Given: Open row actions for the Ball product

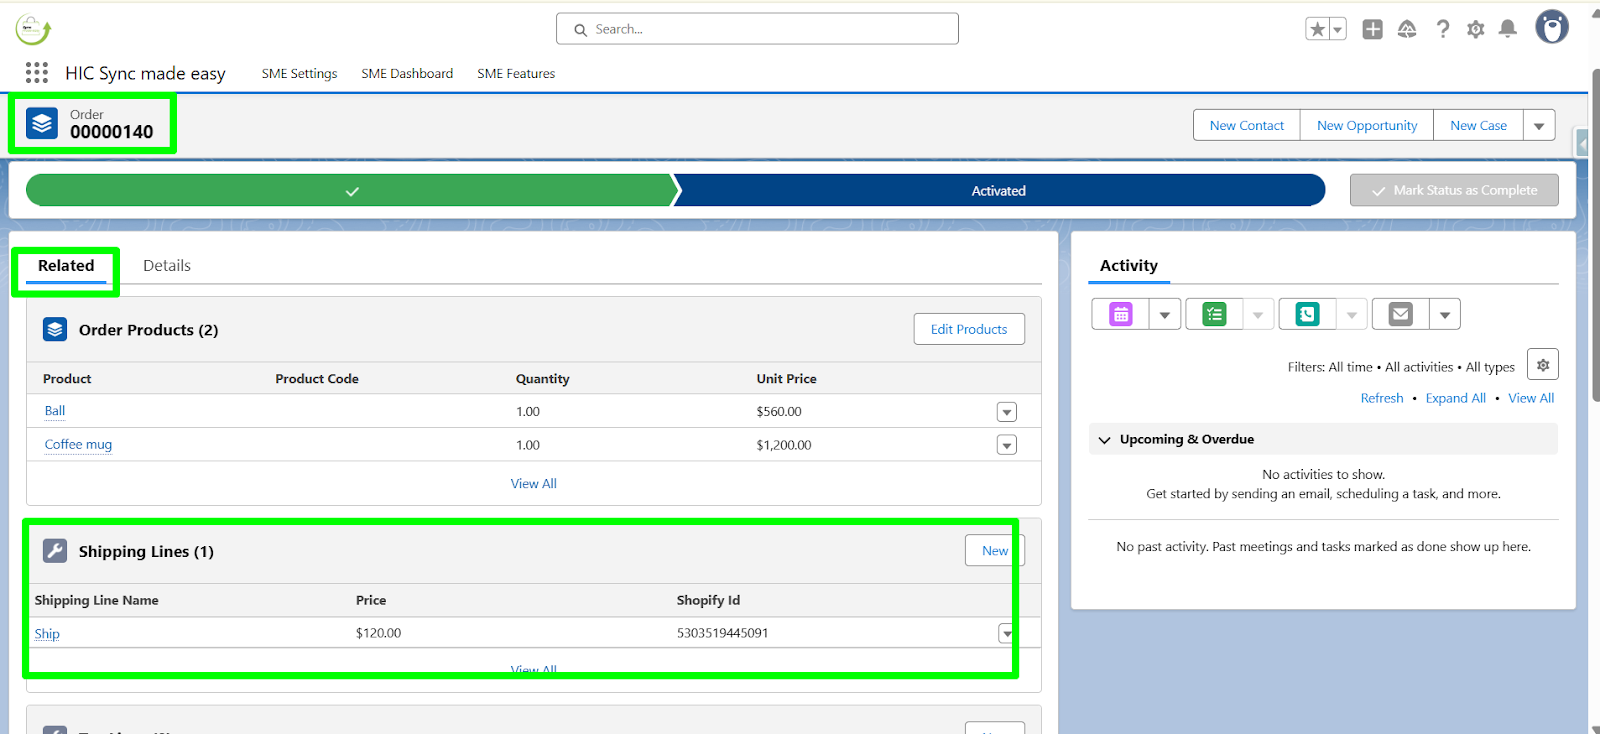Looking at the screenshot, I should pos(1007,412).
